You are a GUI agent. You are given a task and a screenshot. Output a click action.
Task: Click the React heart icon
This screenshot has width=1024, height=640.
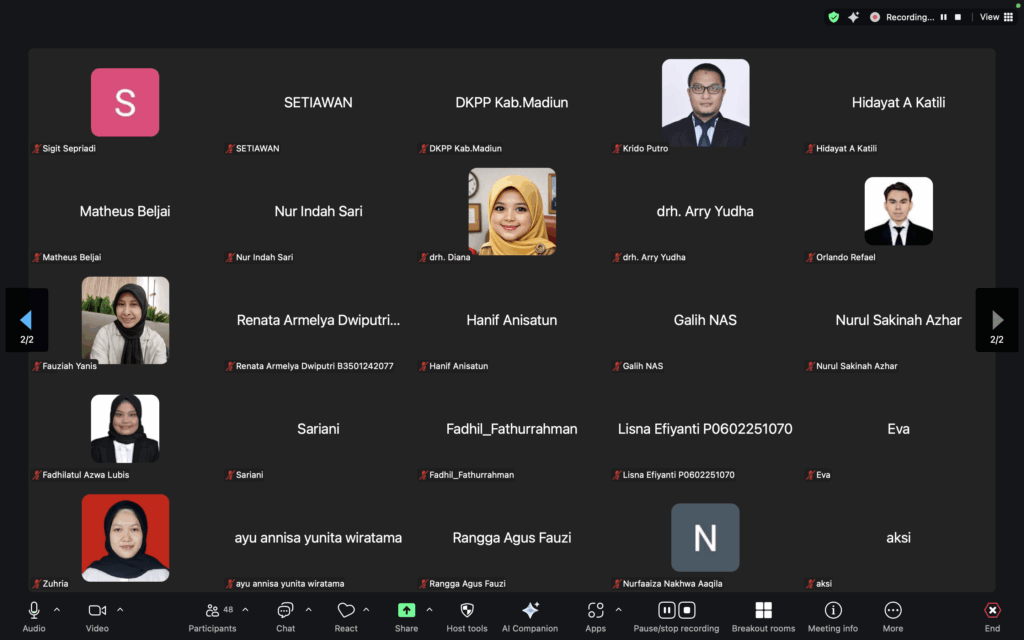(346, 611)
